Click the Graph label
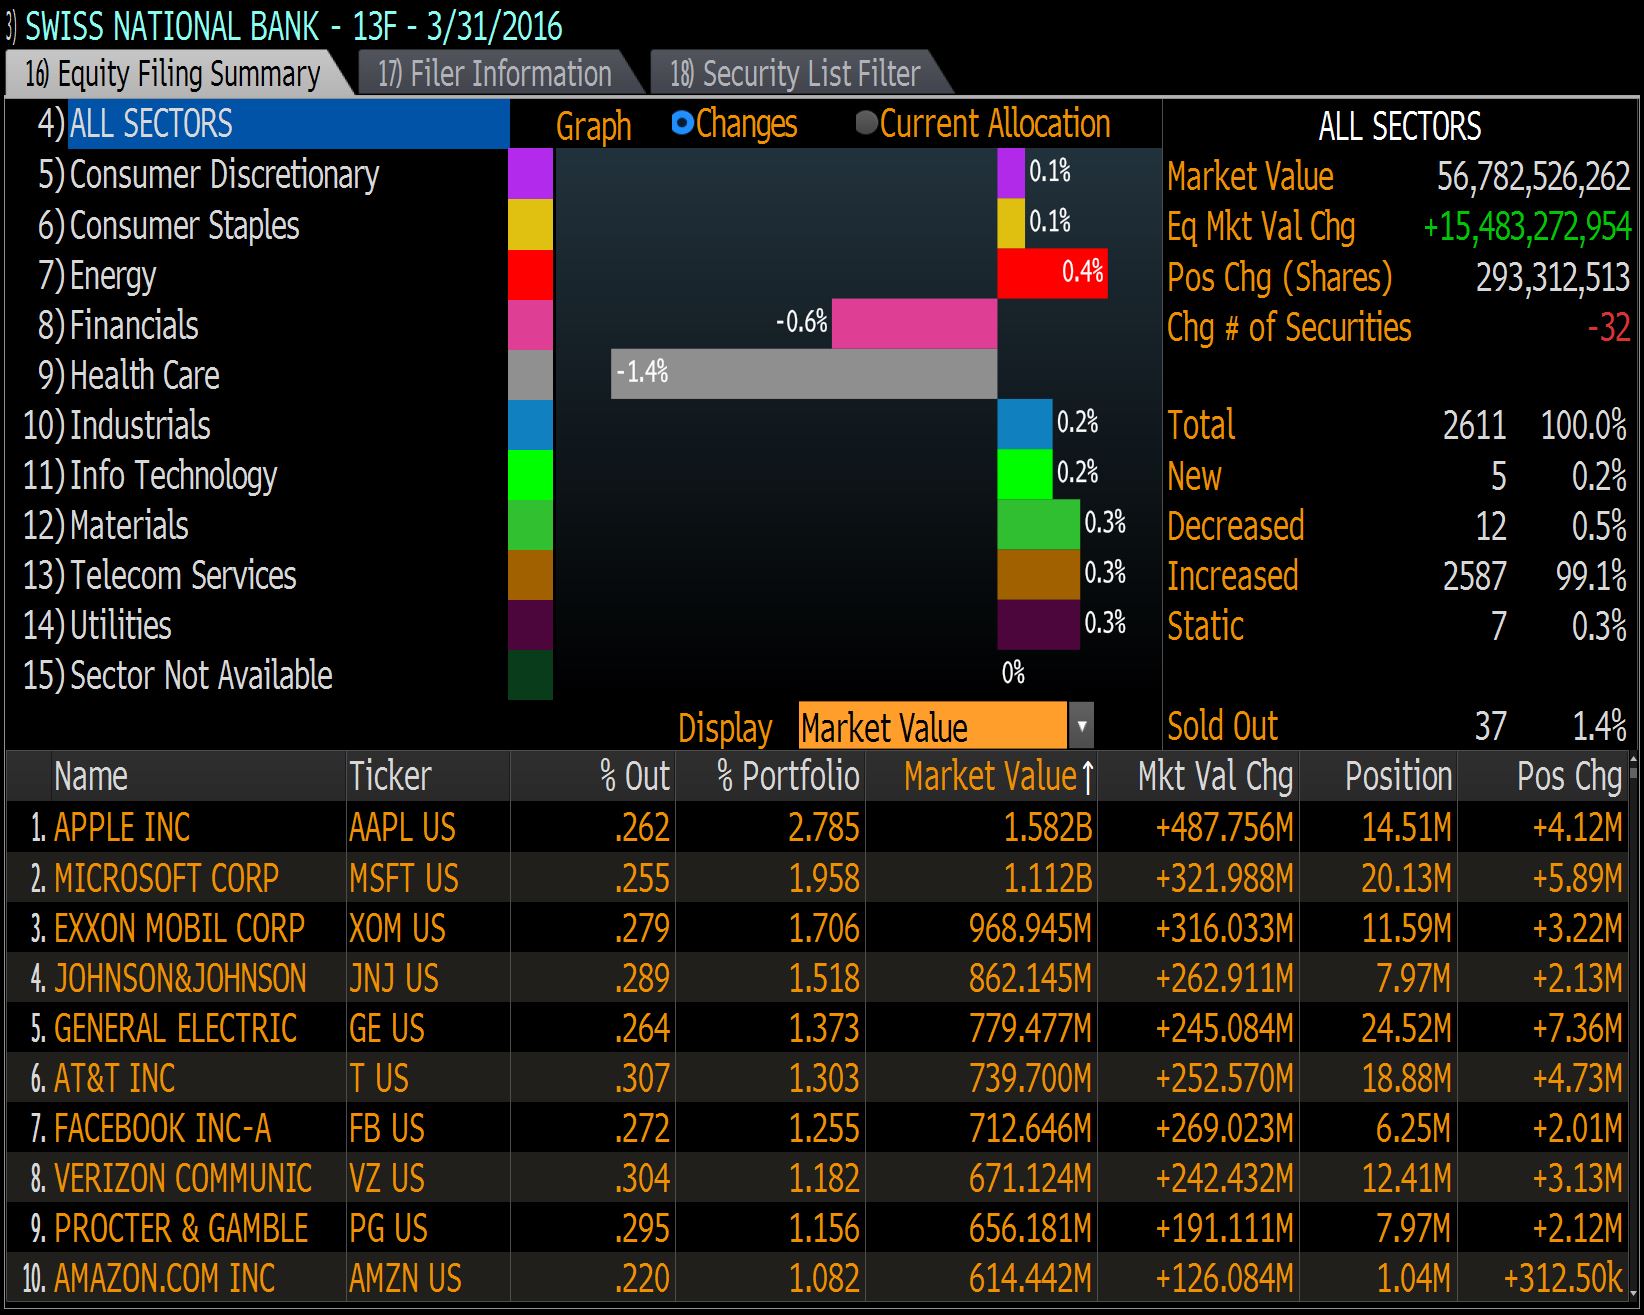The height and width of the screenshot is (1315, 1644). click(x=594, y=126)
